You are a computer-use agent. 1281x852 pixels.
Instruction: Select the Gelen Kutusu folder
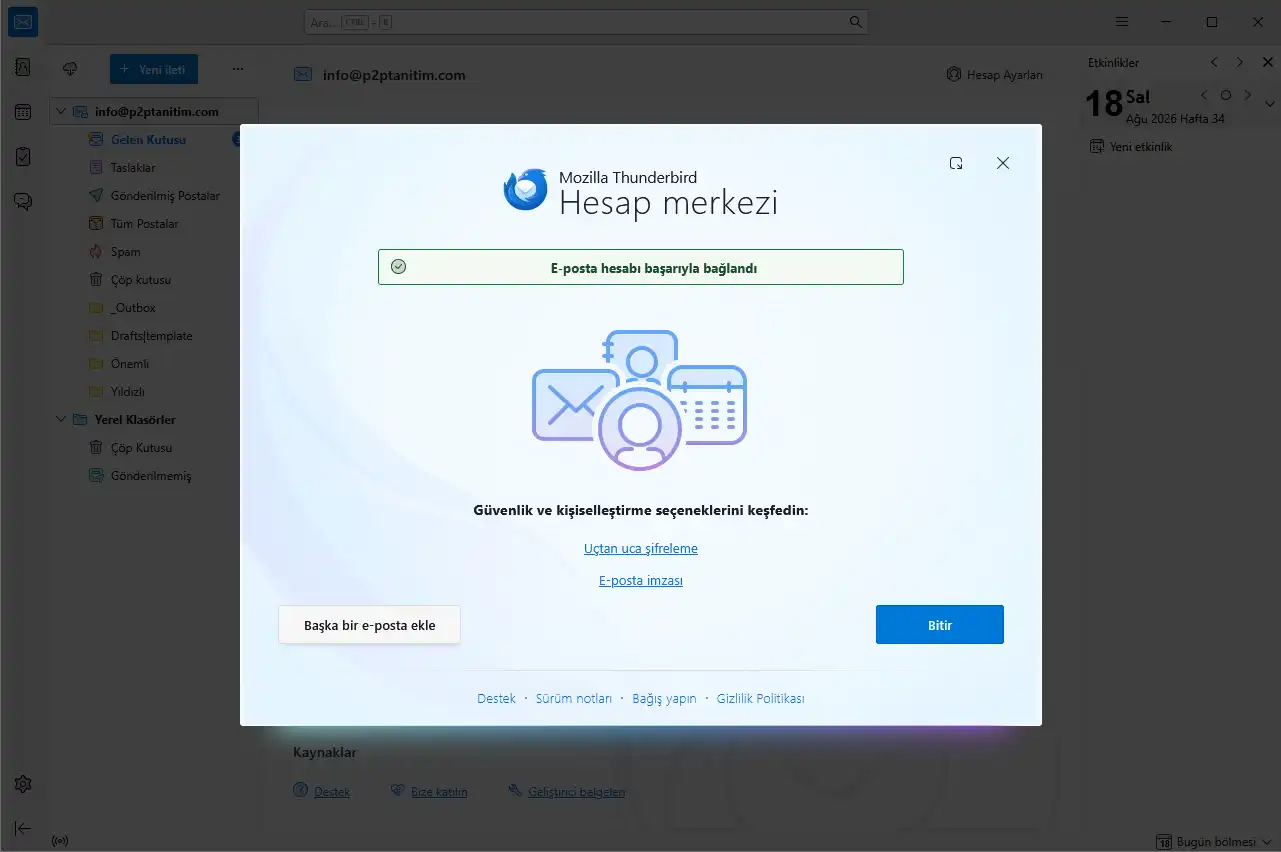(148, 140)
